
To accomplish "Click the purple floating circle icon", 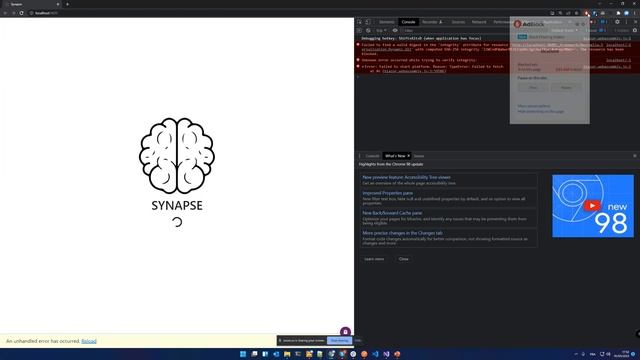I will click(345, 332).
